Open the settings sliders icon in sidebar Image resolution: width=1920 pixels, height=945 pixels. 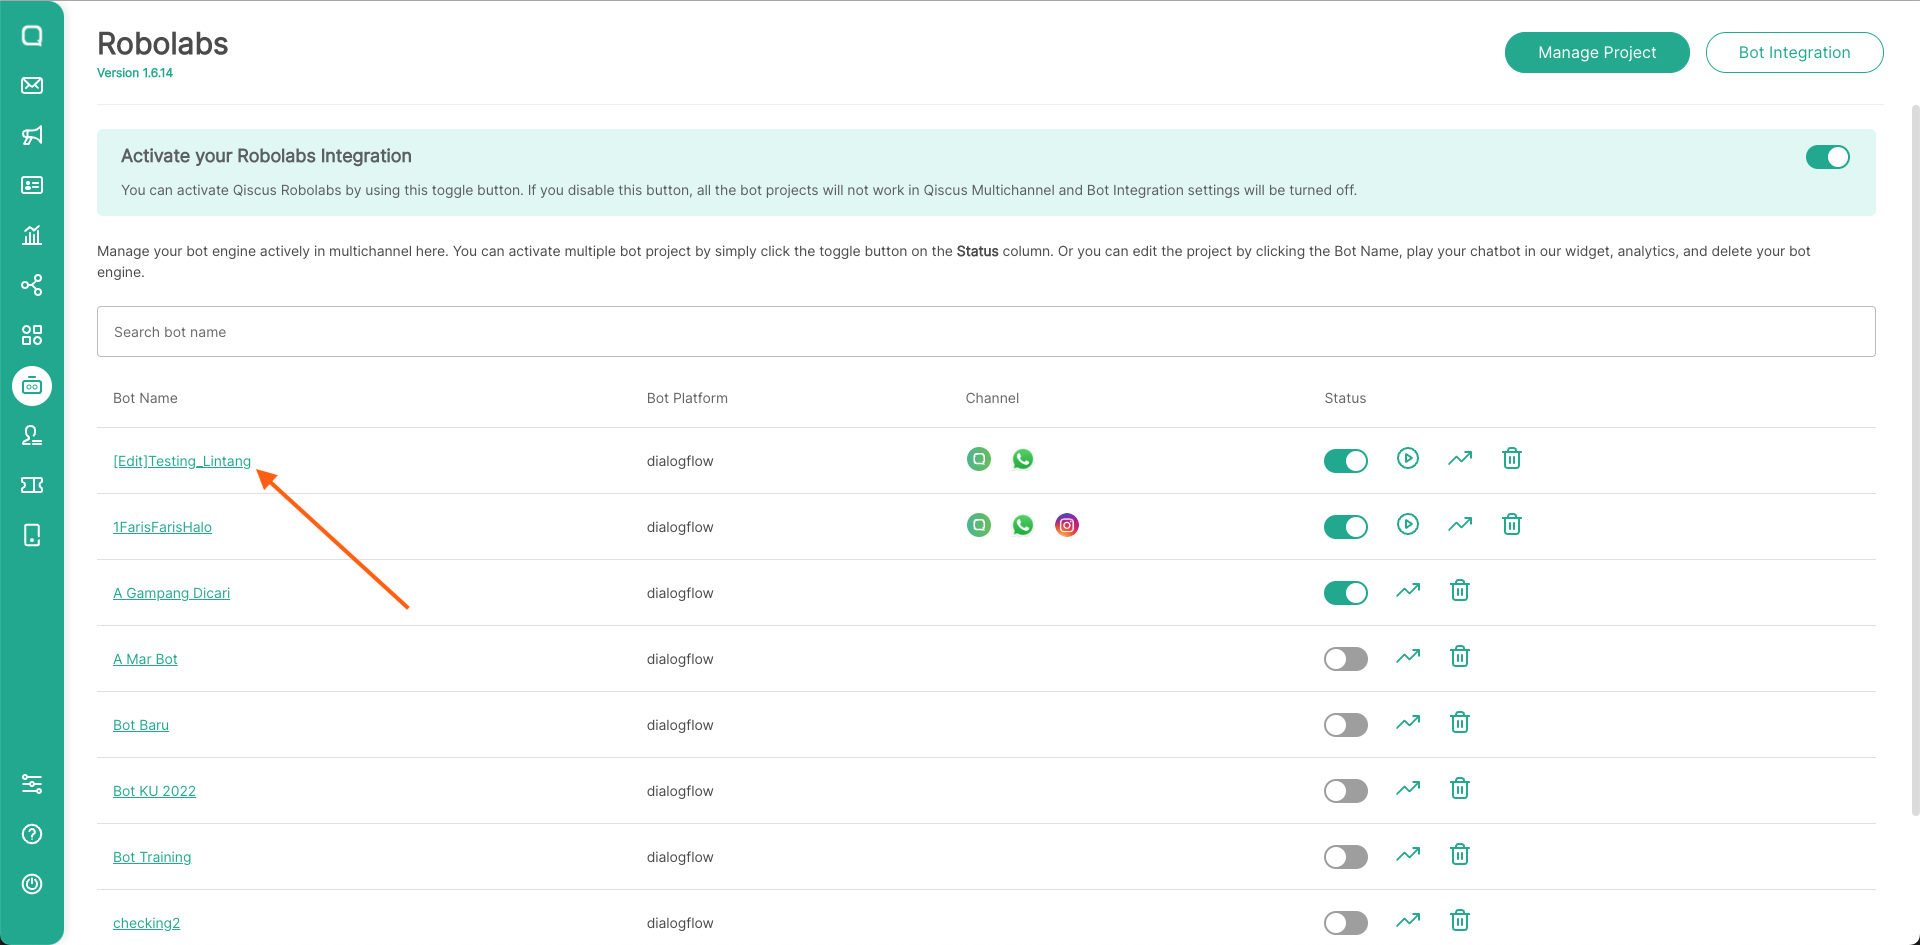32,784
